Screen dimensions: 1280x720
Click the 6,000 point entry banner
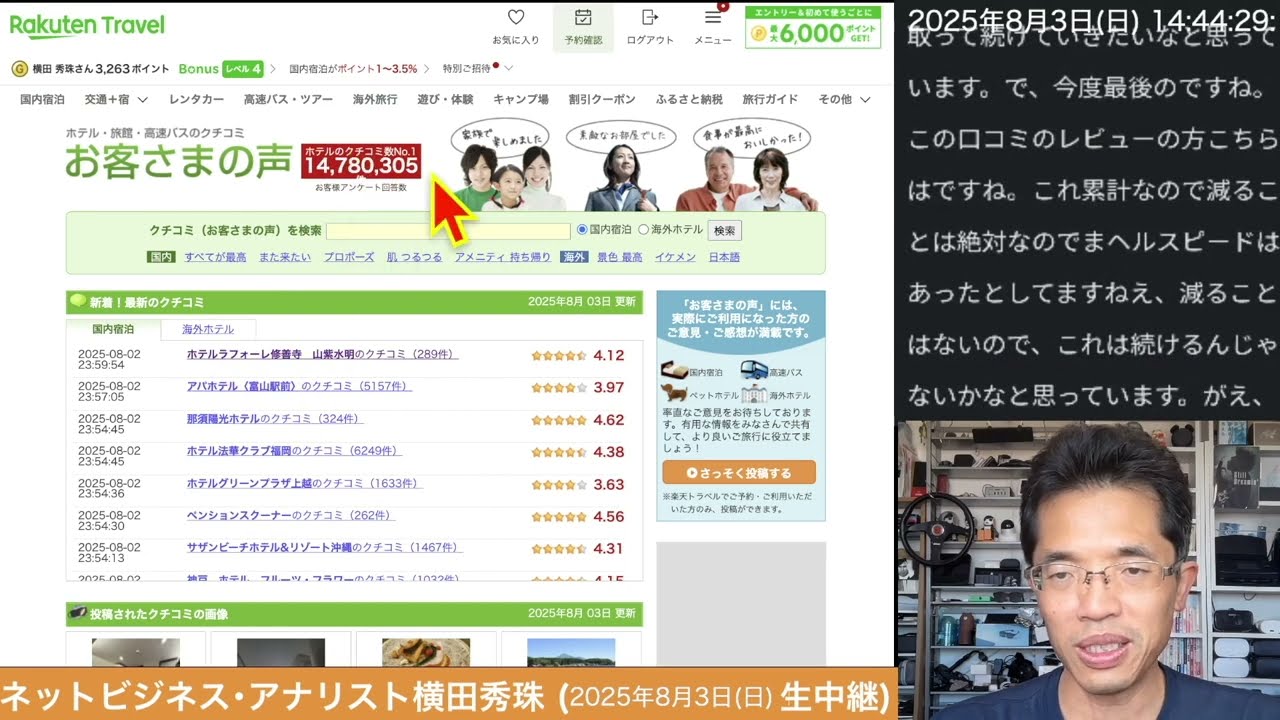[x=813, y=26]
